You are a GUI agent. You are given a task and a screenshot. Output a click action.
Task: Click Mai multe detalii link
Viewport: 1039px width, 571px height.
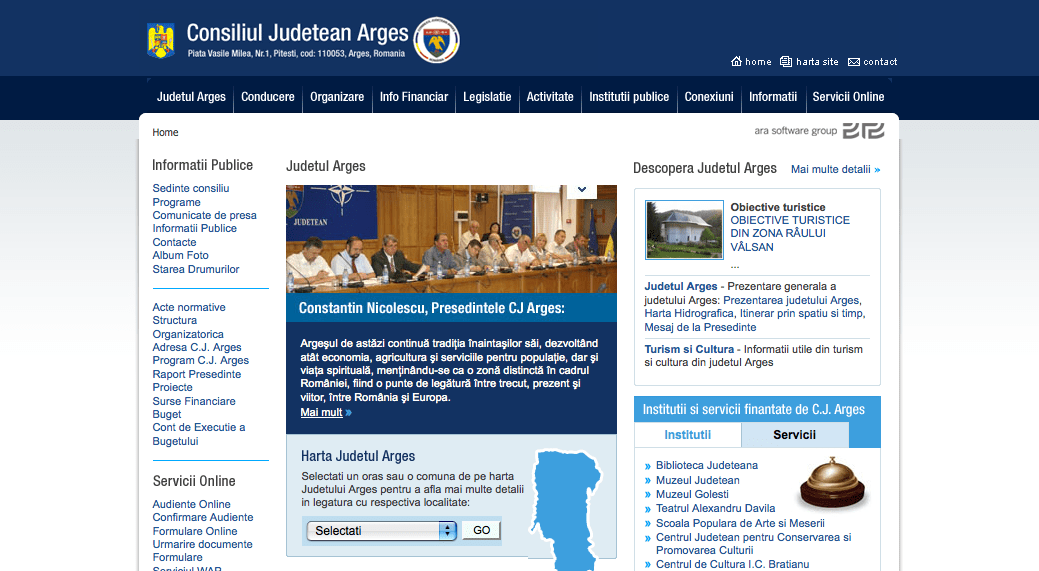click(836, 170)
